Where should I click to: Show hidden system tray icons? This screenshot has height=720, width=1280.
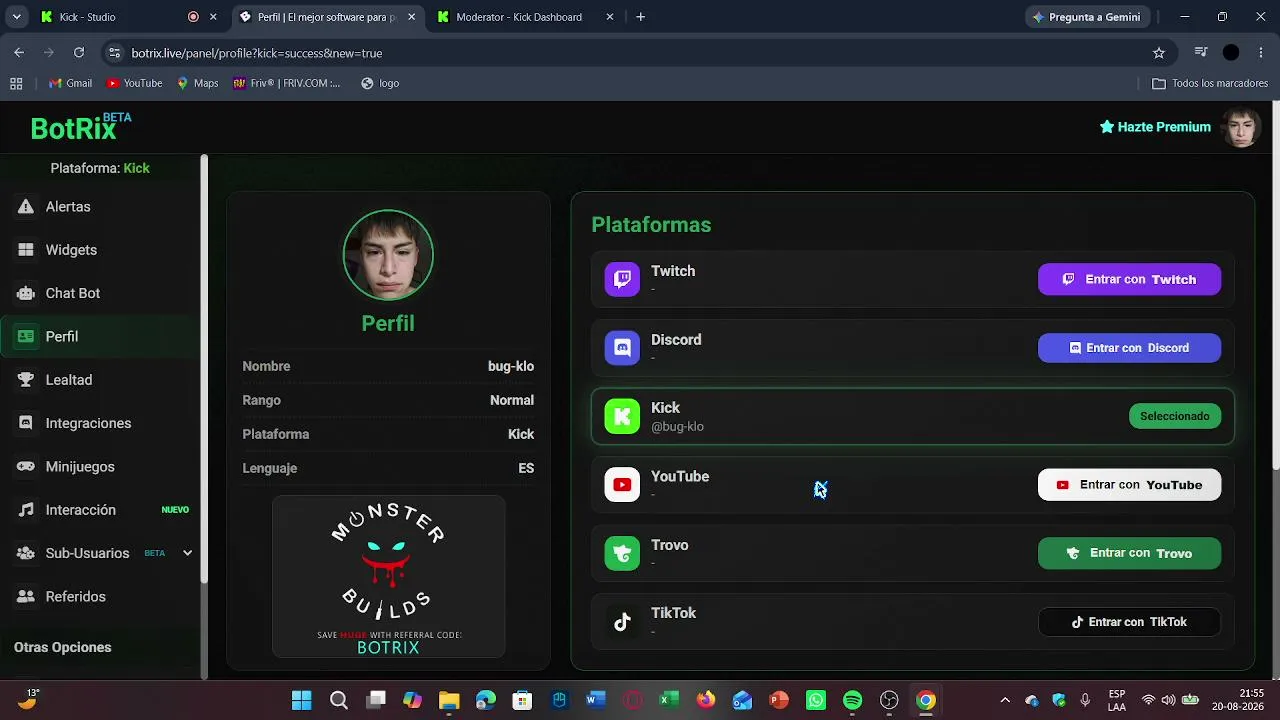point(1005,700)
